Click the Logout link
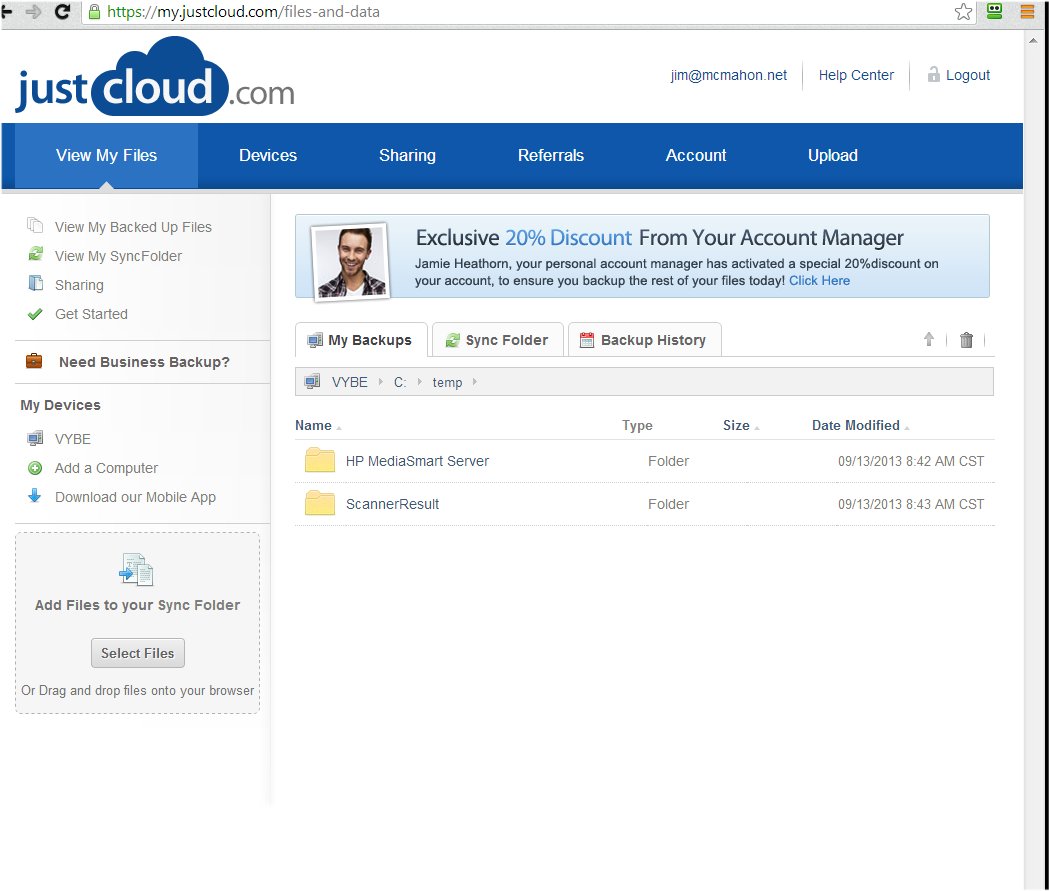This screenshot has width=1049, height=891. (967, 75)
